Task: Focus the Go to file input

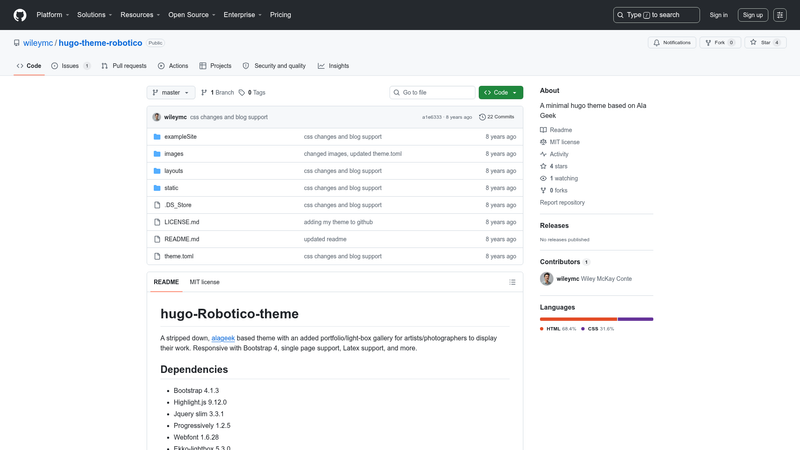Action: 432,92
